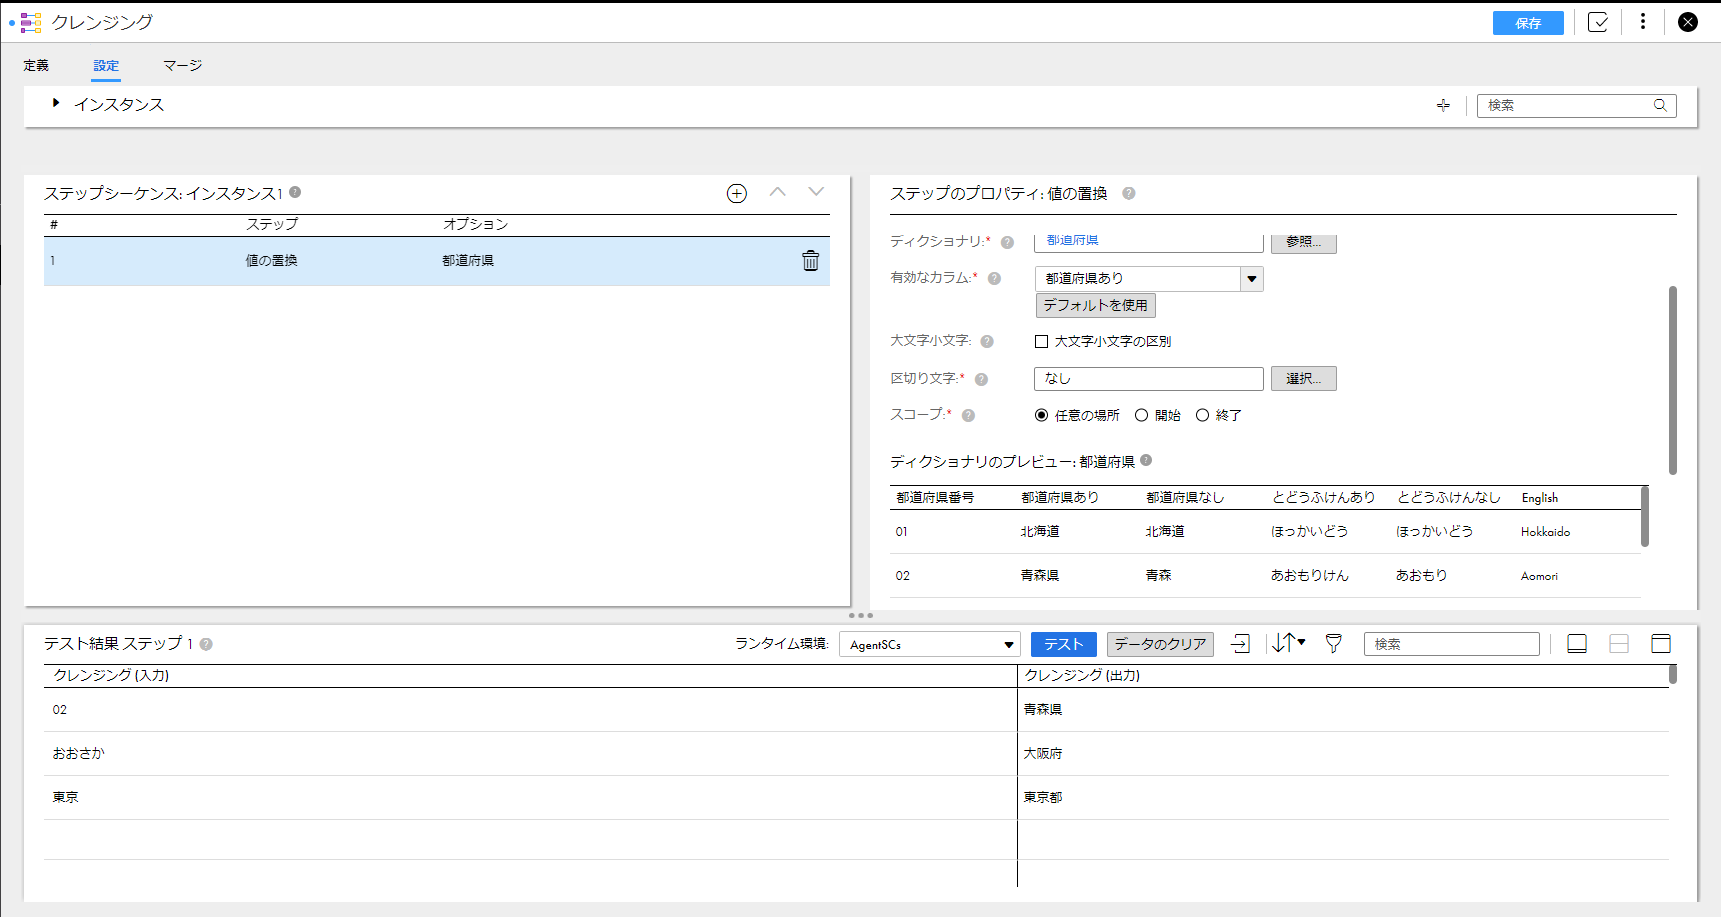The image size is (1721, 917).
Task: Click the データのクリア button
Action: (x=1160, y=645)
